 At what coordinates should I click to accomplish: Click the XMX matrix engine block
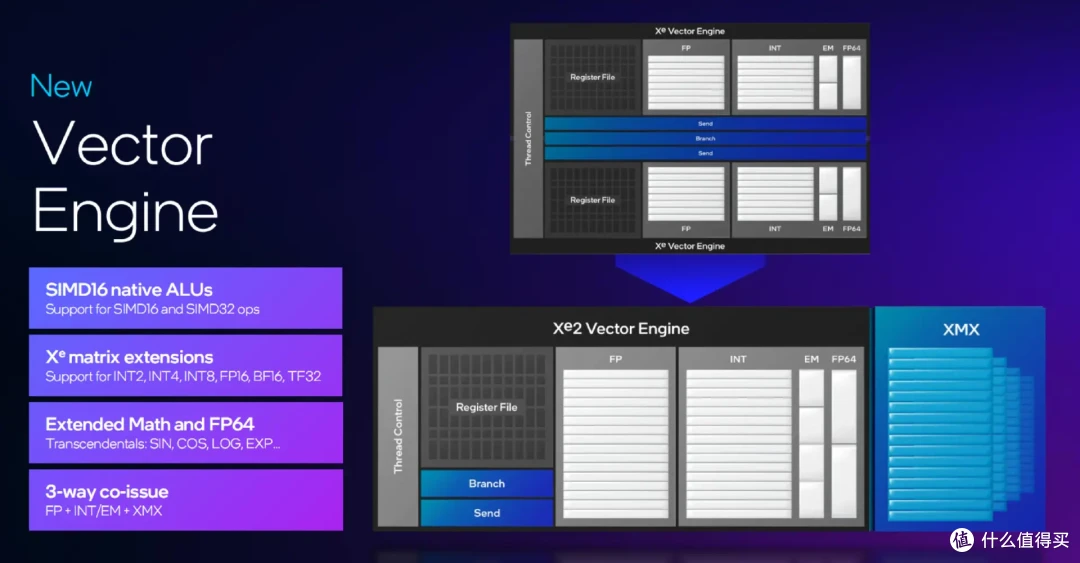960,420
